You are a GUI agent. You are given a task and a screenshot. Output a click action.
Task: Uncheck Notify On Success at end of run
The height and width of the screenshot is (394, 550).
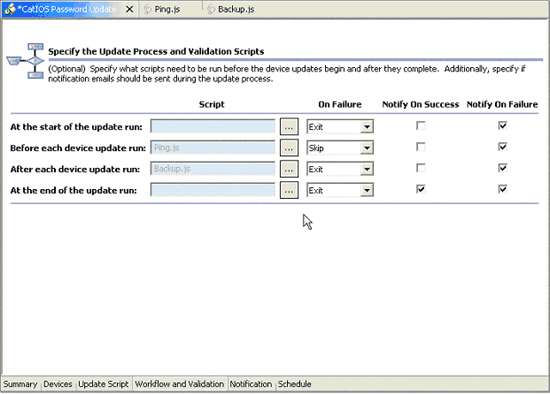click(x=421, y=189)
